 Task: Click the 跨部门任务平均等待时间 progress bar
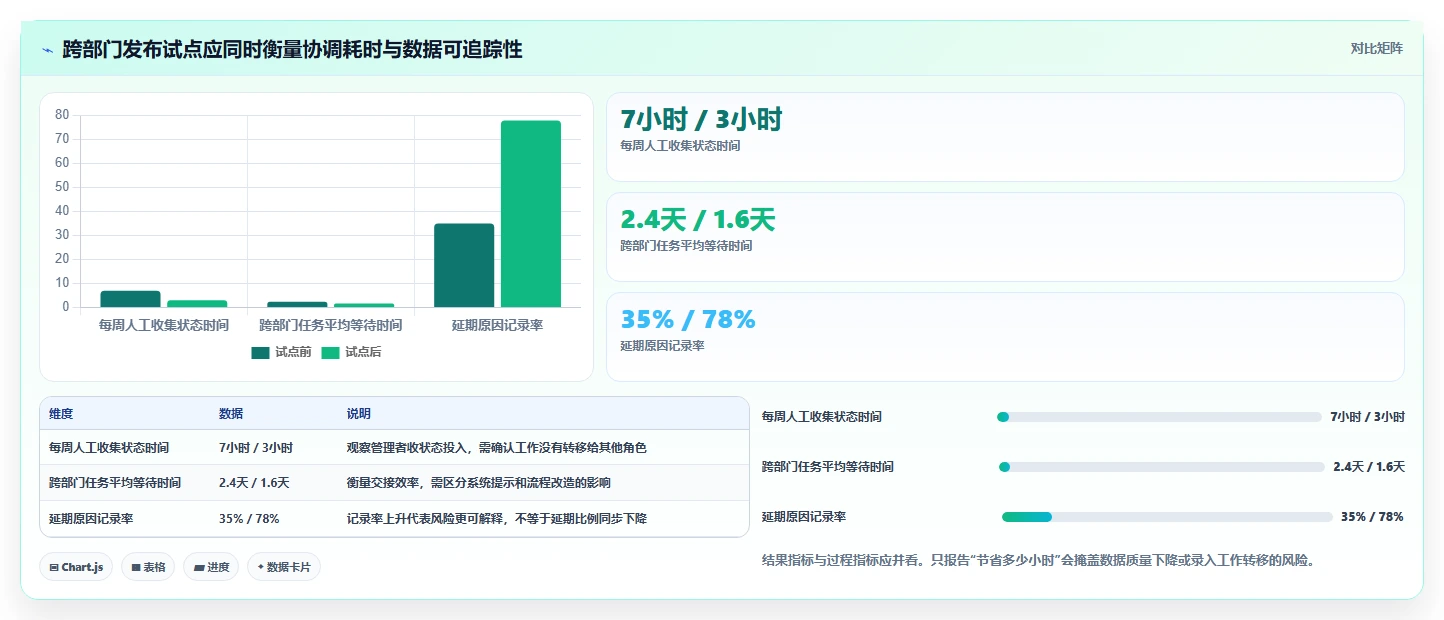[x=1162, y=467]
